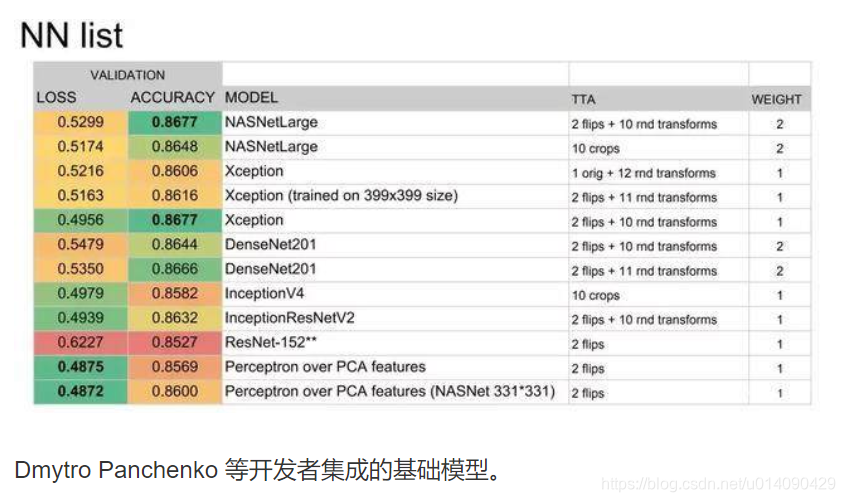The width and height of the screenshot is (845, 502).
Task: Select loss value 0.5163
Action: tap(80, 196)
